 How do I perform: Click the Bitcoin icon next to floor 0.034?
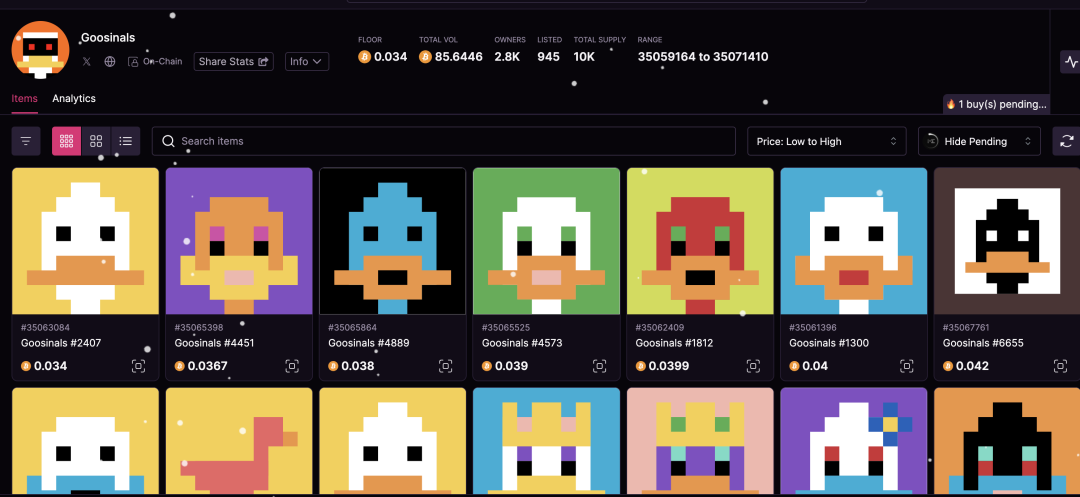click(364, 56)
